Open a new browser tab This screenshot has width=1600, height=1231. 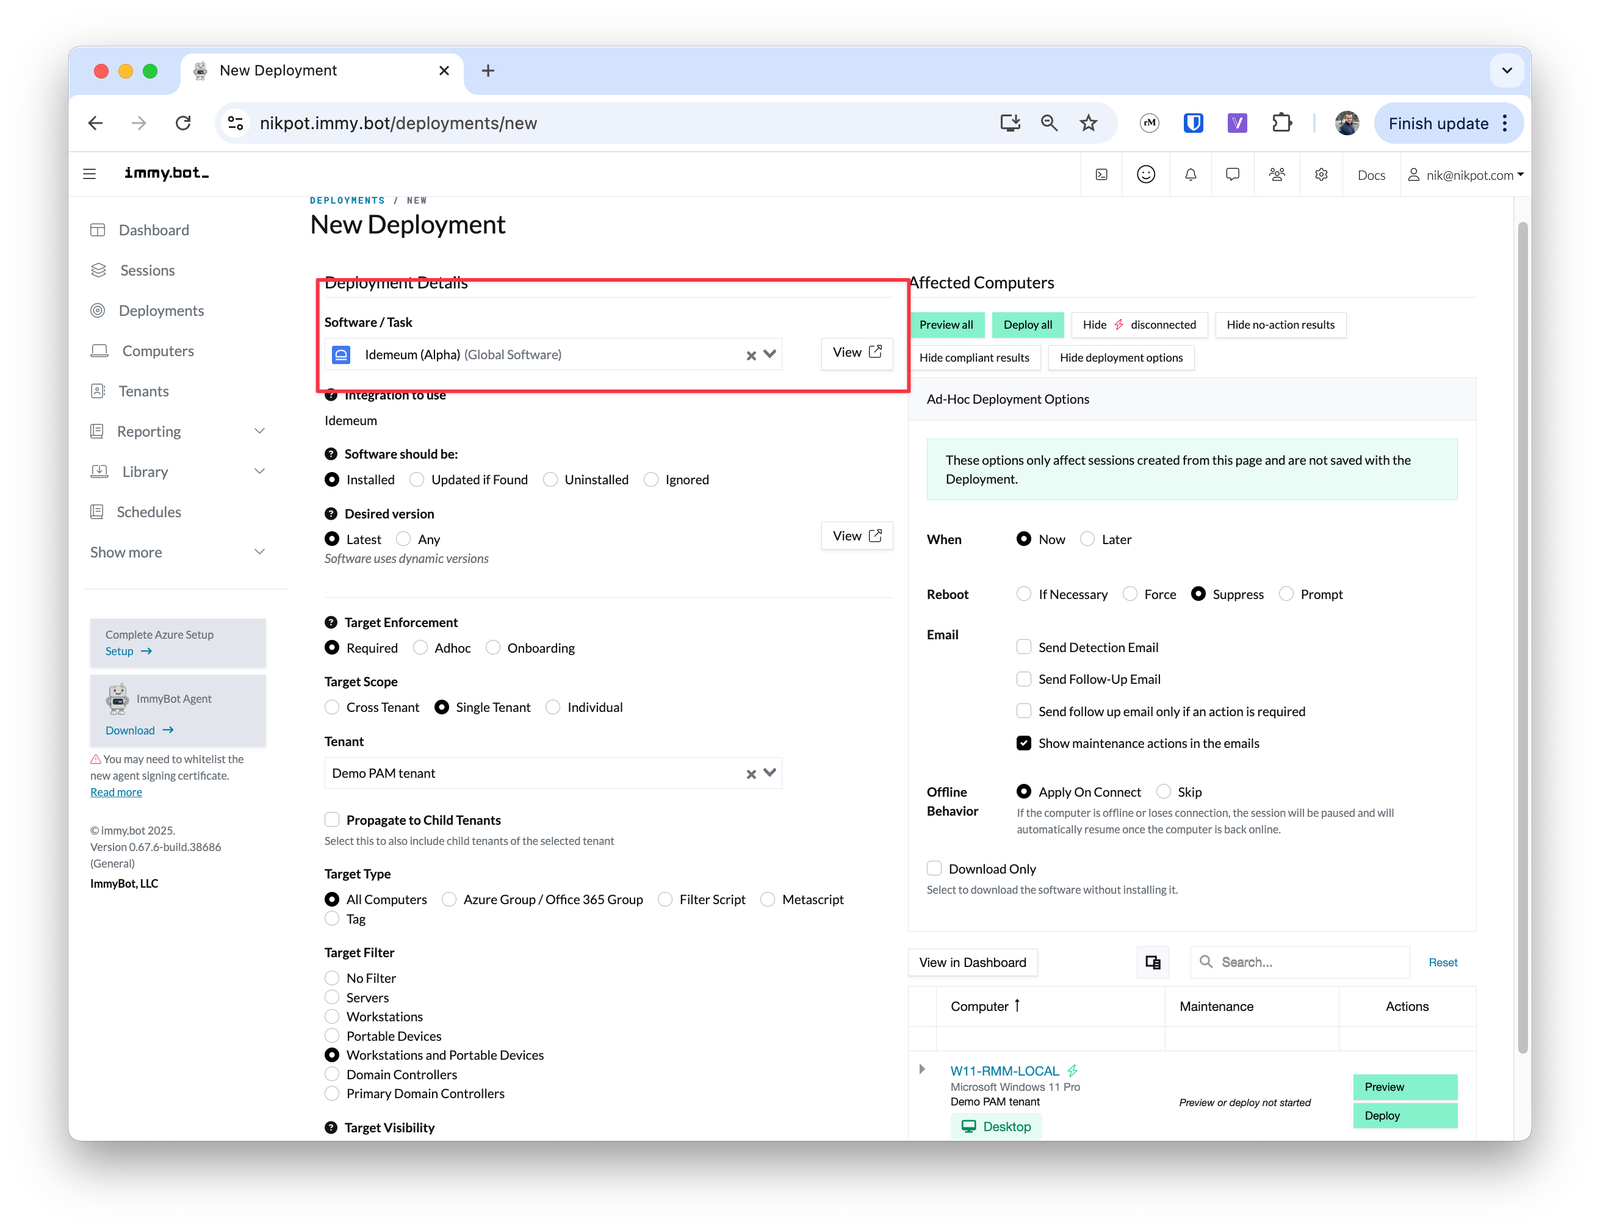click(x=488, y=70)
